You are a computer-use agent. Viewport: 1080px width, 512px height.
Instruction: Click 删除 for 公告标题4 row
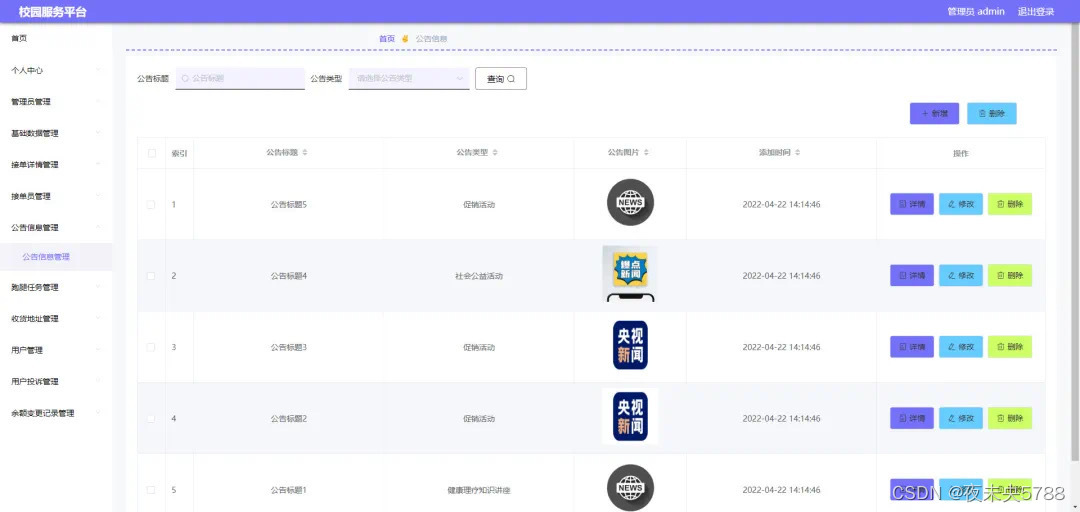(x=1009, y=276)
